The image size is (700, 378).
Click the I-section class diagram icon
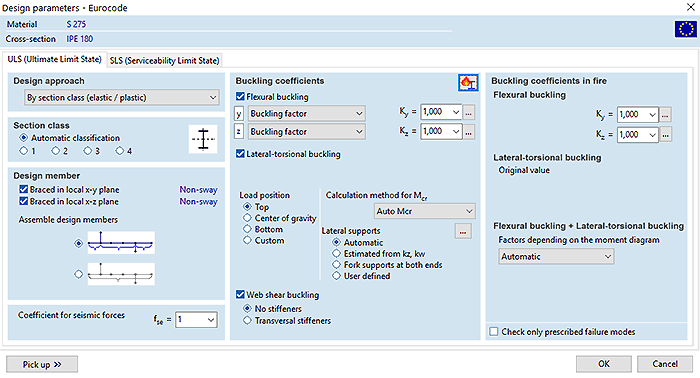(x=203, y=139)
